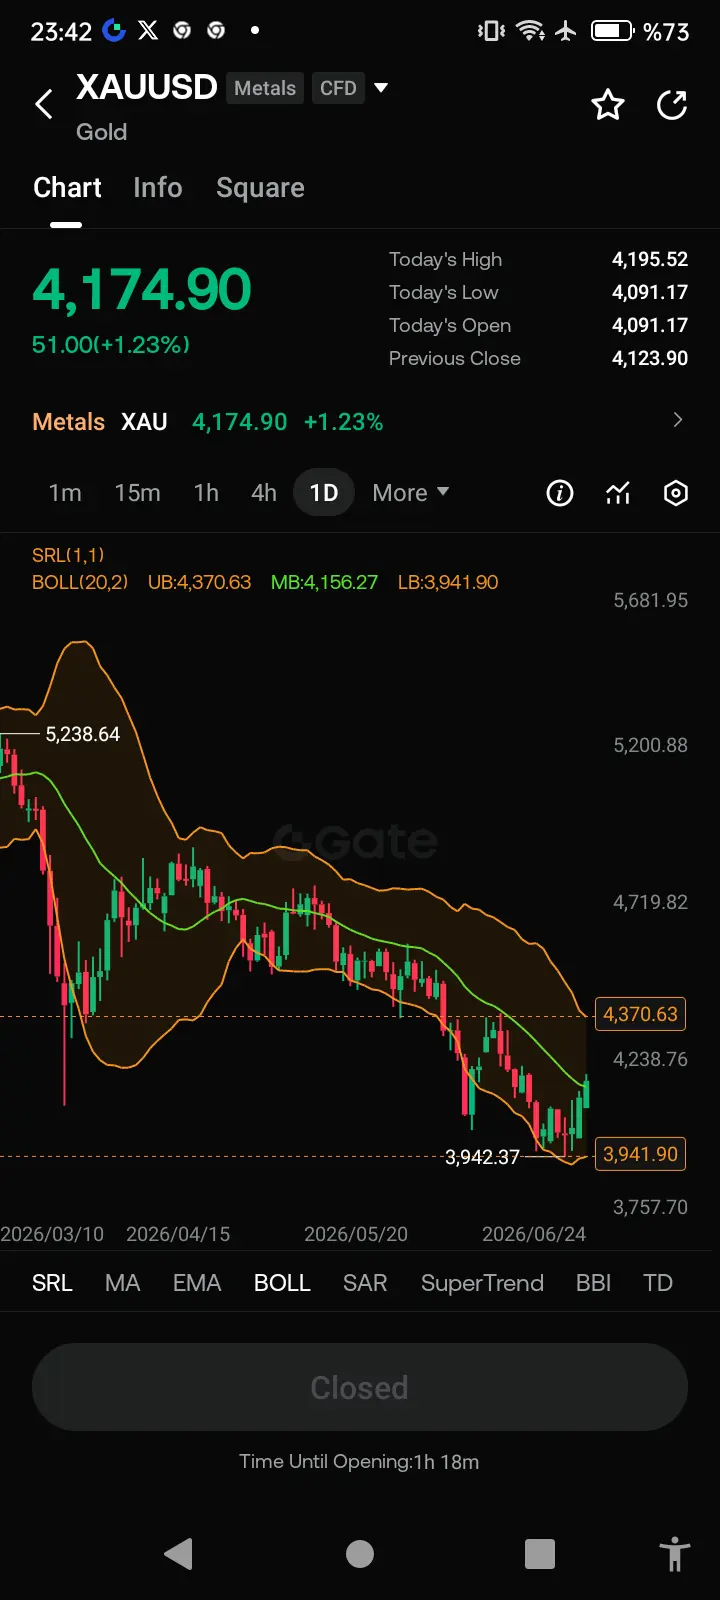
Task: Toggle the MA indicator
Action: [x=123, y=1283]
